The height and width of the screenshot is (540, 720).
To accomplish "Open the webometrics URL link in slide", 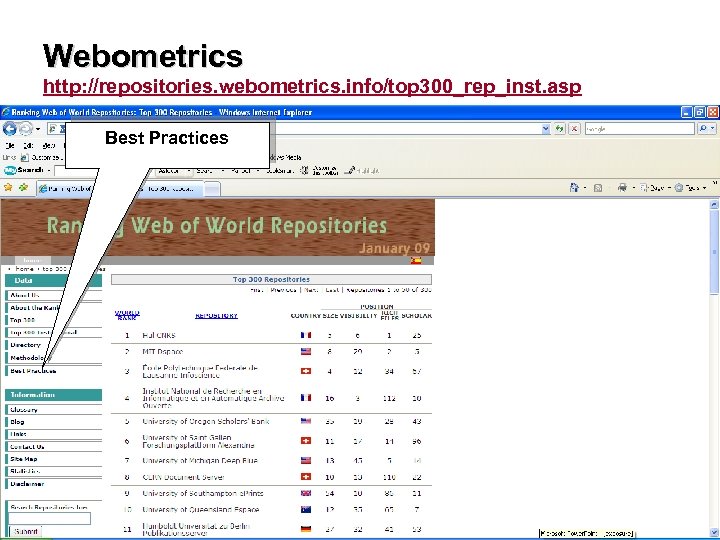I will (x=312, y=86).
